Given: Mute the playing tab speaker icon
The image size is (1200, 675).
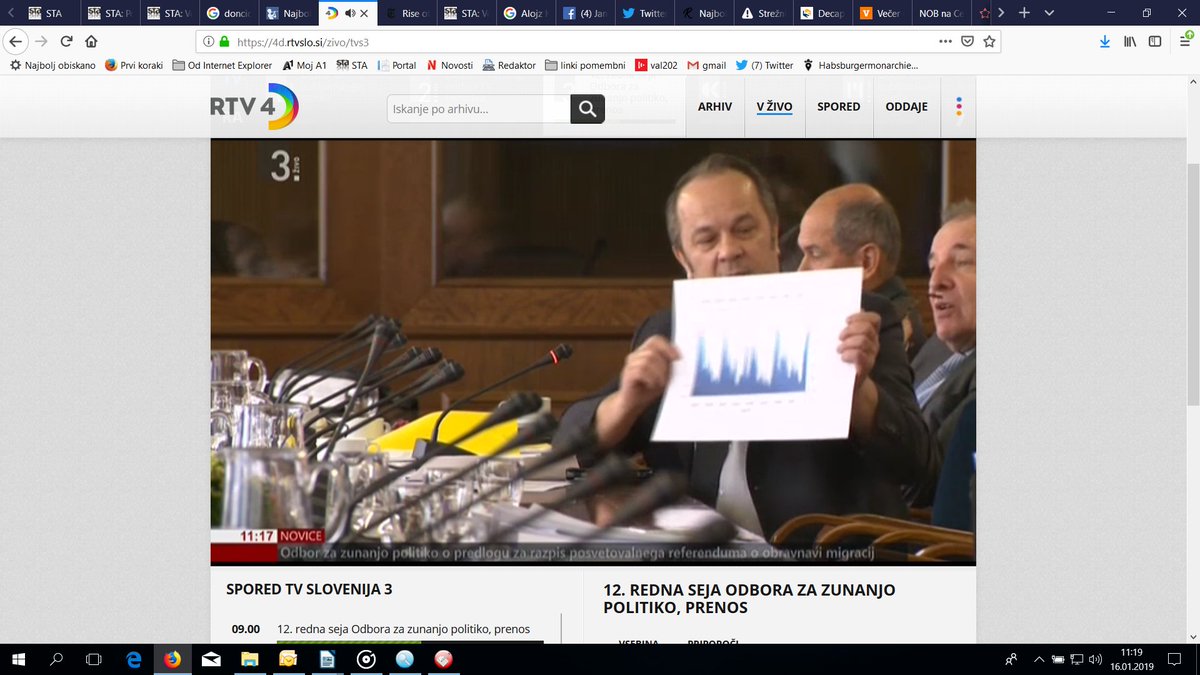Looking at the screenshot, I should (x=349, y=14).
